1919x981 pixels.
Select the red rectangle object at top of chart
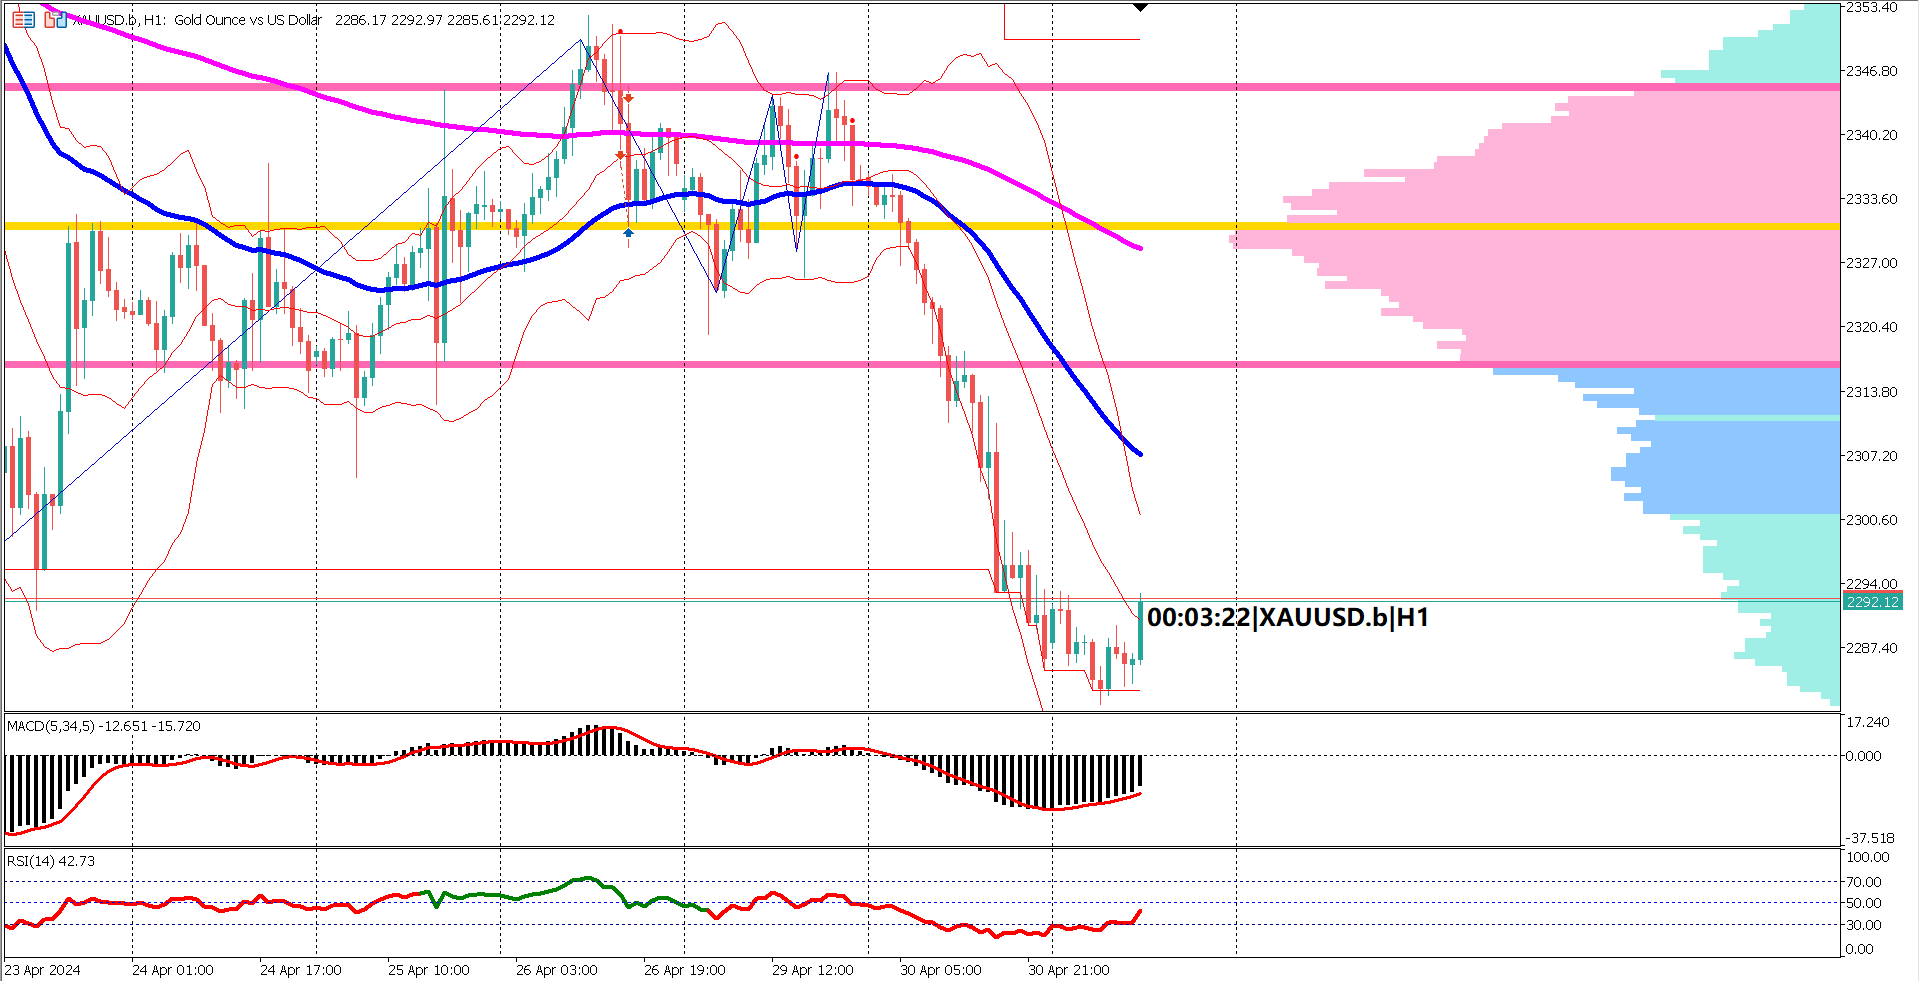(1070, 18)
